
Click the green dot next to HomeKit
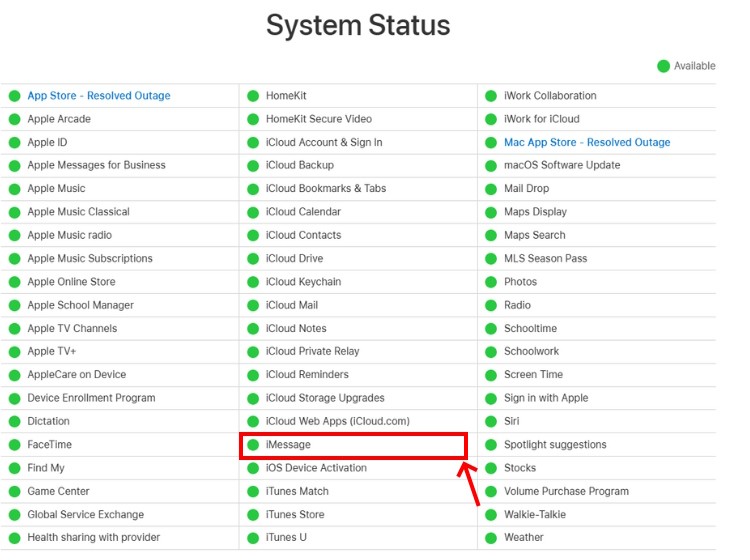tap(253, 96)
